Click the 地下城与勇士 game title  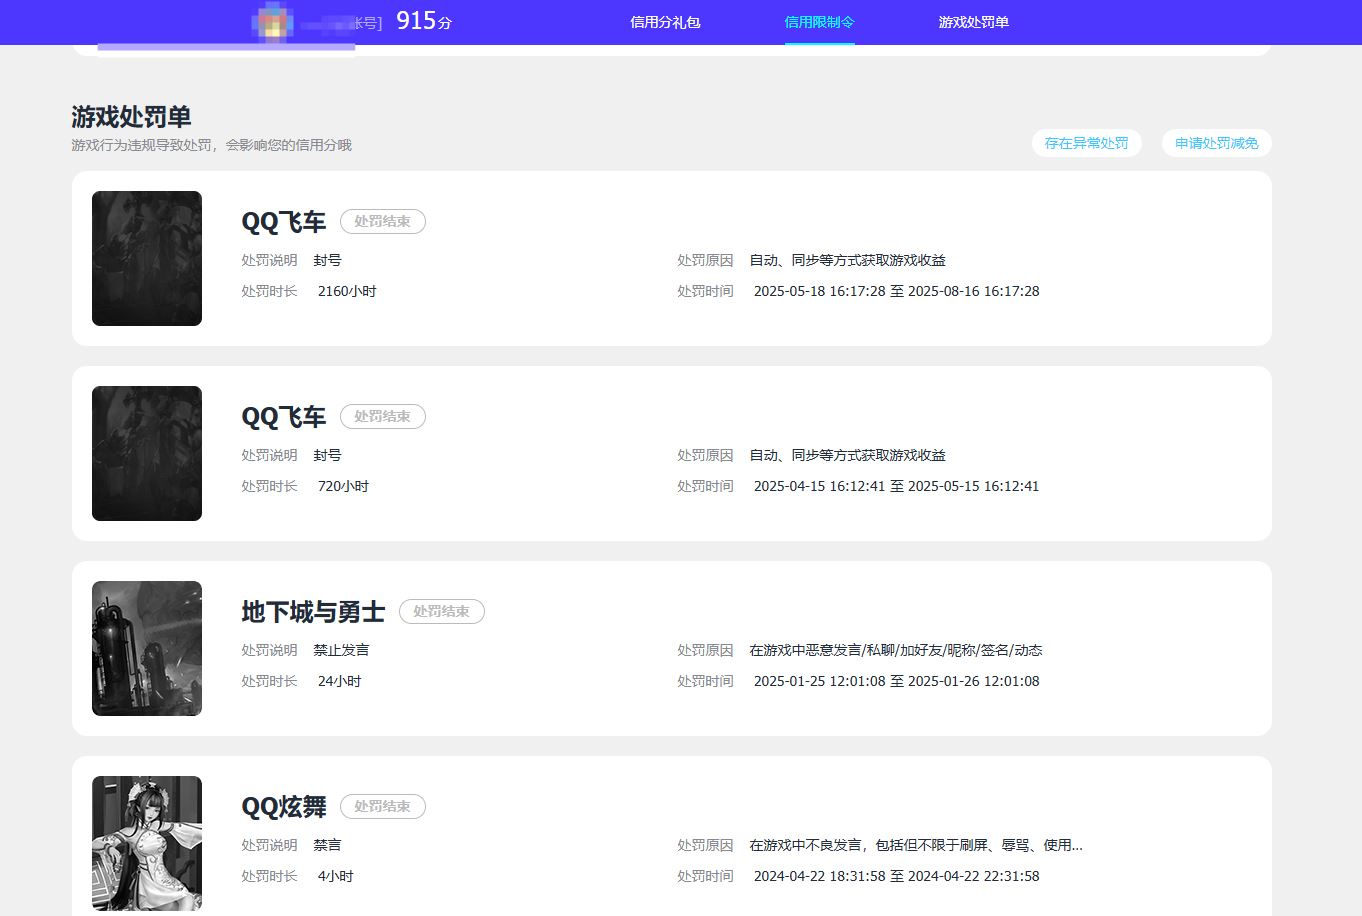click(313, 611)
